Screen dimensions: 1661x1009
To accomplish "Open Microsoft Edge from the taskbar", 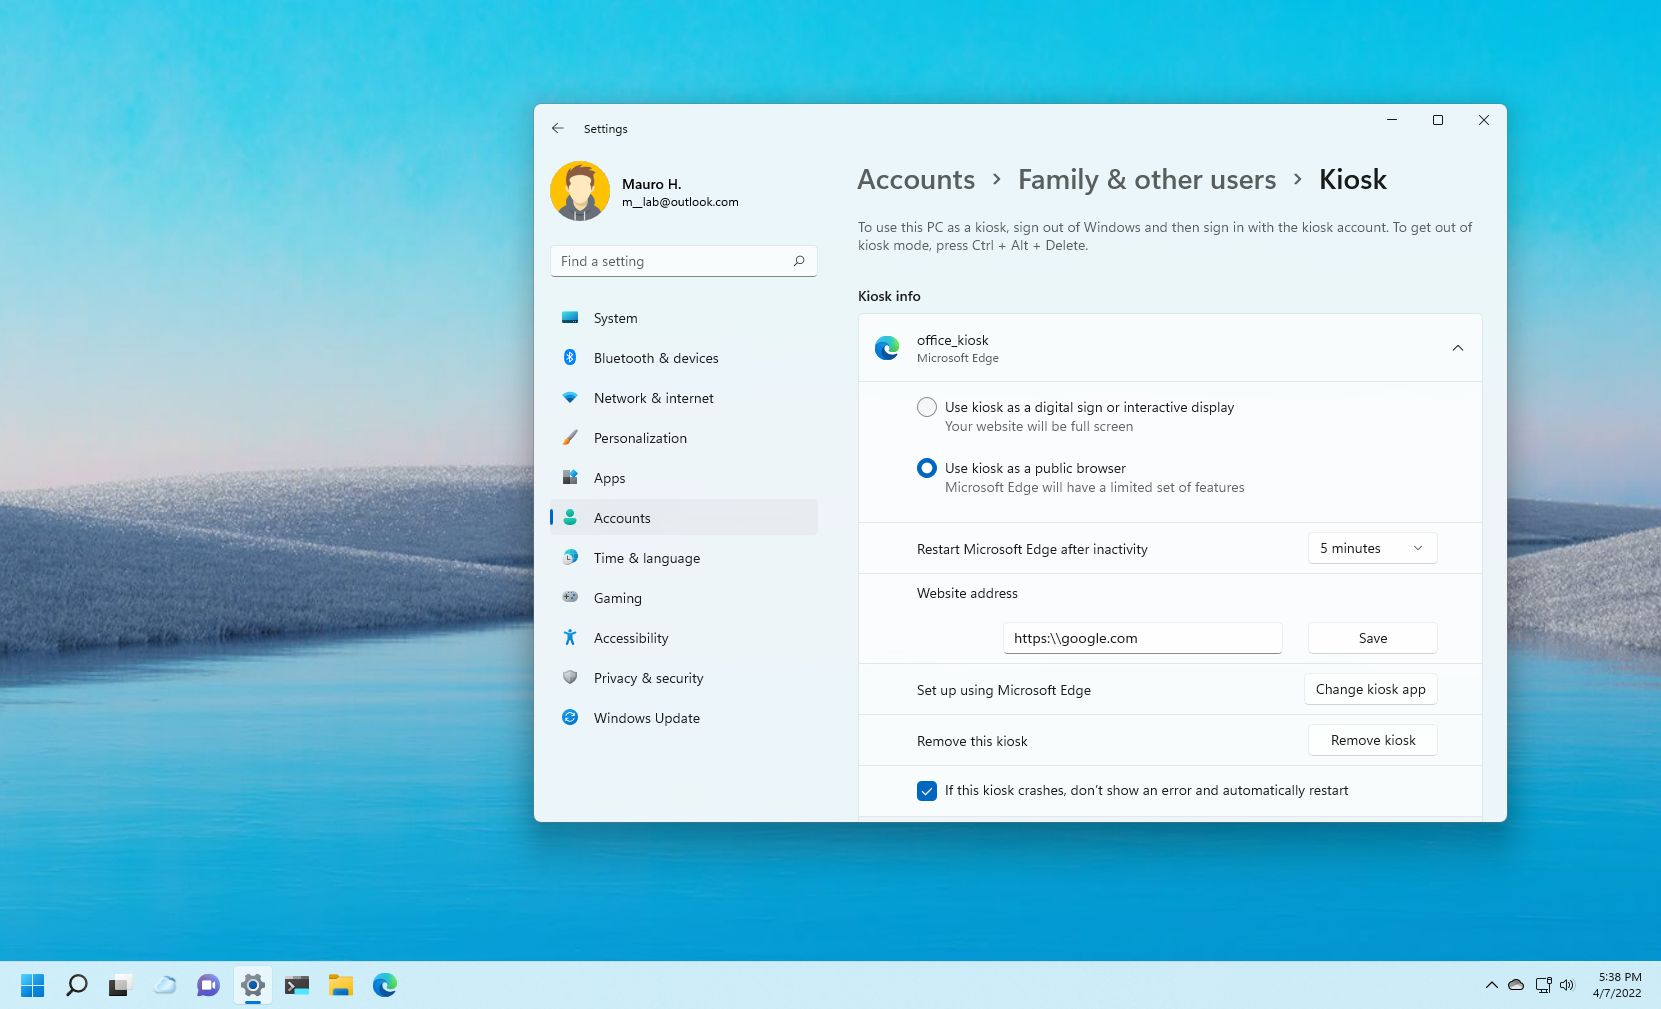I will pyautogui.click(x=385, y=985).
